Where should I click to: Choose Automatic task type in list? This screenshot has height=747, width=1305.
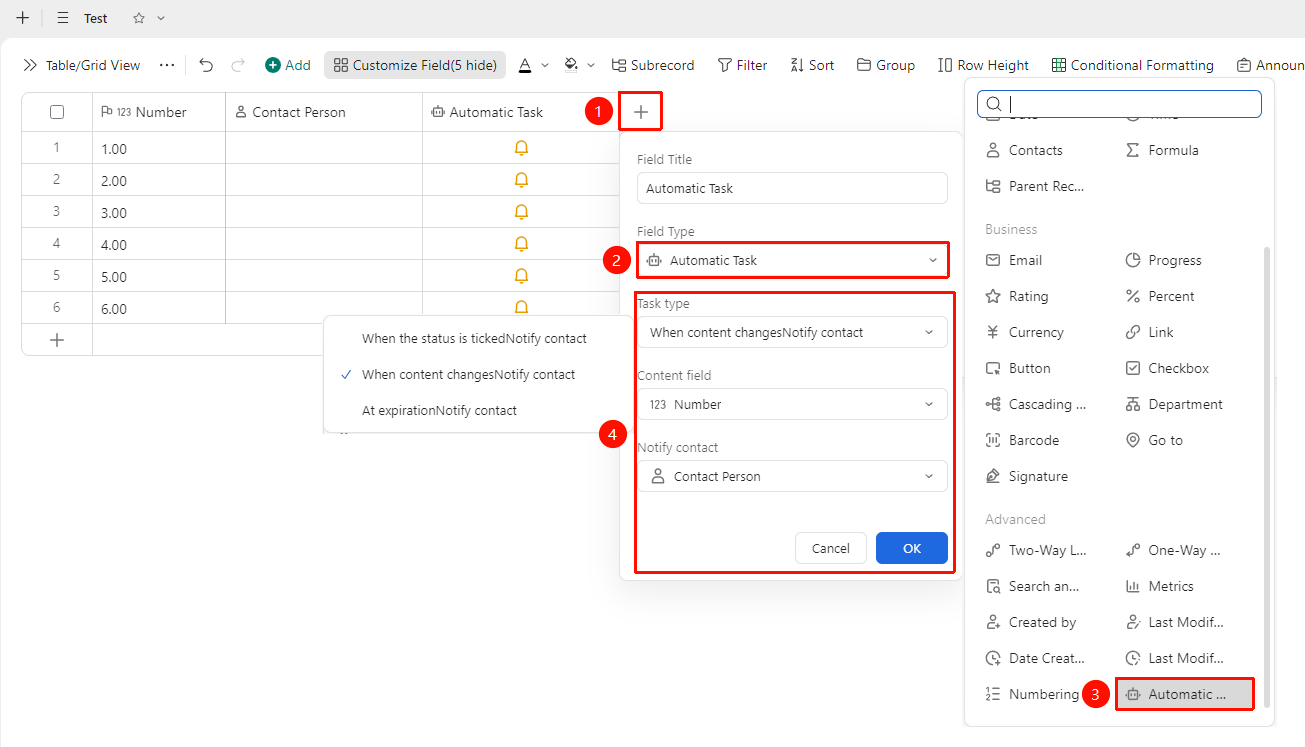(1185, 694)
